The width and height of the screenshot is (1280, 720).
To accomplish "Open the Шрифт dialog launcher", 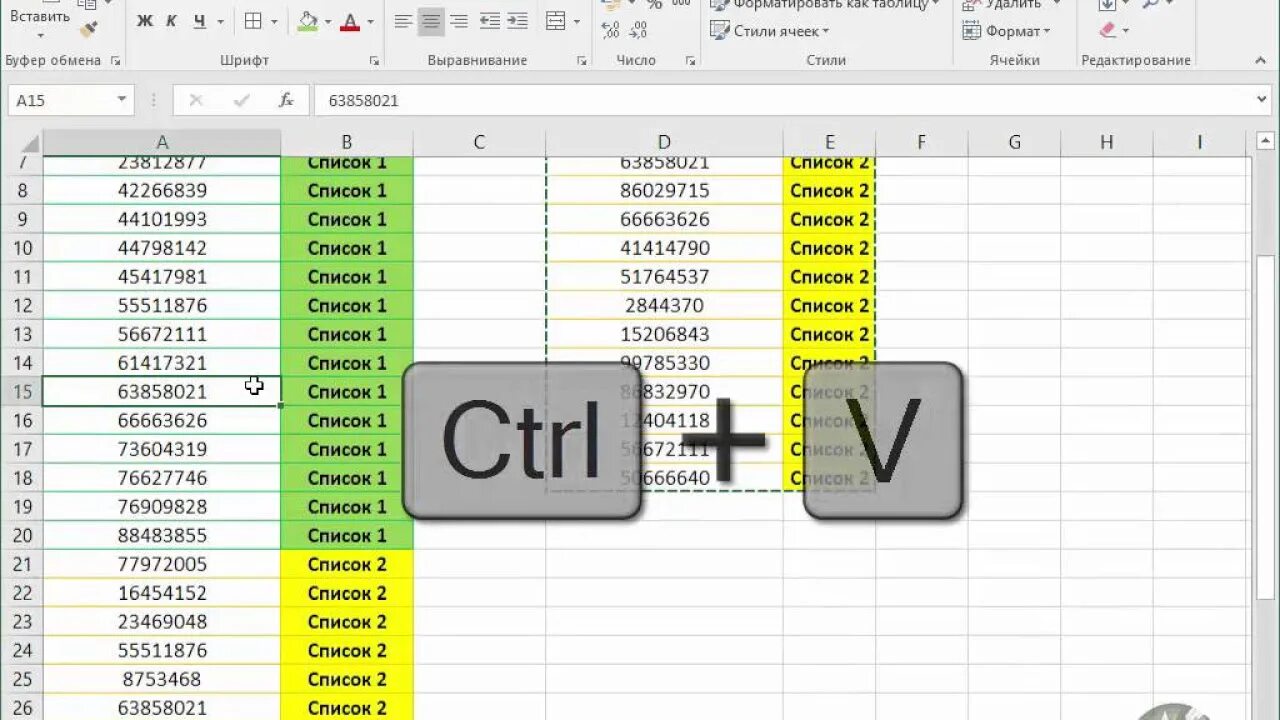I will [374, 61].
